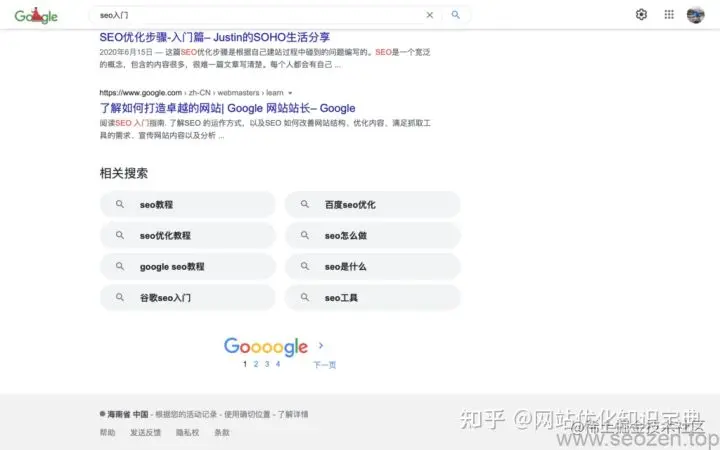Click magnifier icon in seo怎么做 chip
The width and height of the screenshot is (720, 450).
[x=305, y=235]
